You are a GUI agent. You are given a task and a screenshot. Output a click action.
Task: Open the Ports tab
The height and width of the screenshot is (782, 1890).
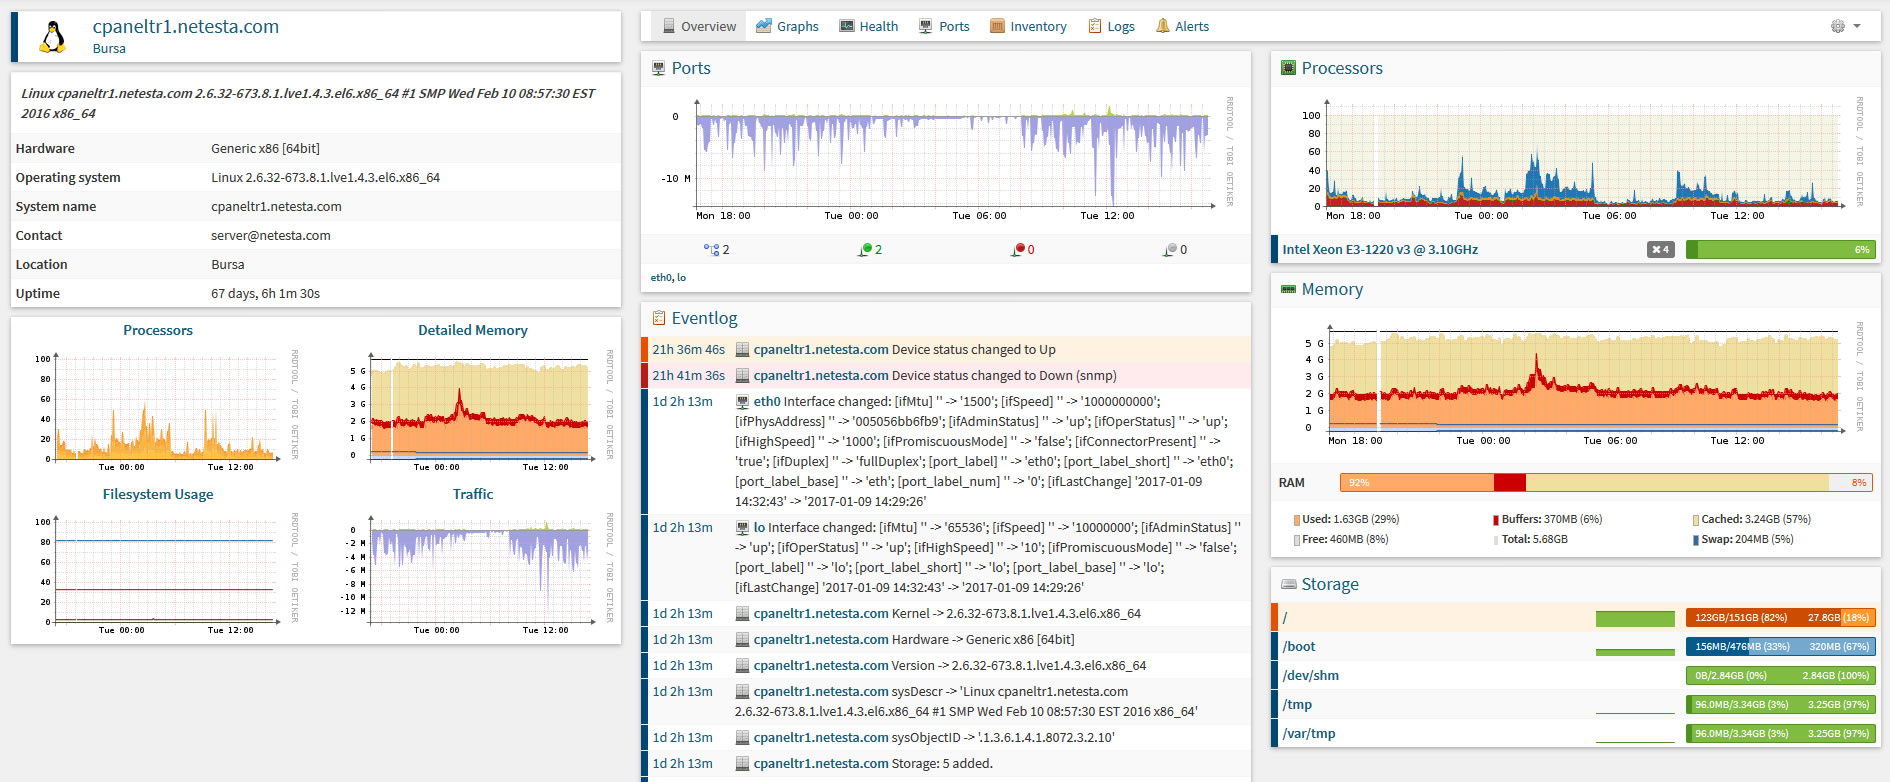tap(944, 26)
